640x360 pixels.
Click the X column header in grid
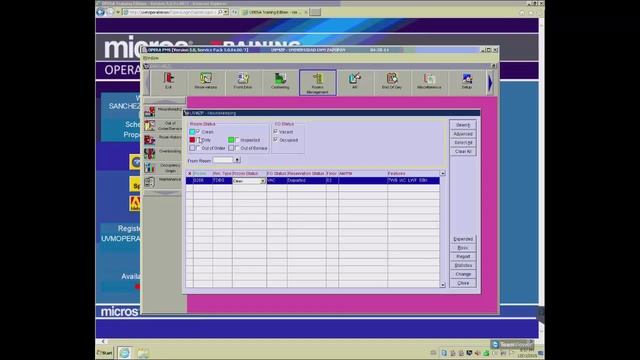coord(189,173)
